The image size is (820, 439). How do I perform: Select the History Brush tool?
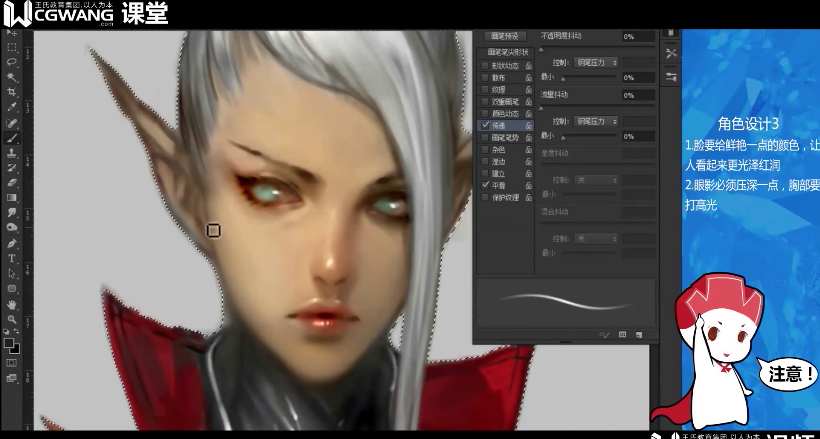point(12,168)
